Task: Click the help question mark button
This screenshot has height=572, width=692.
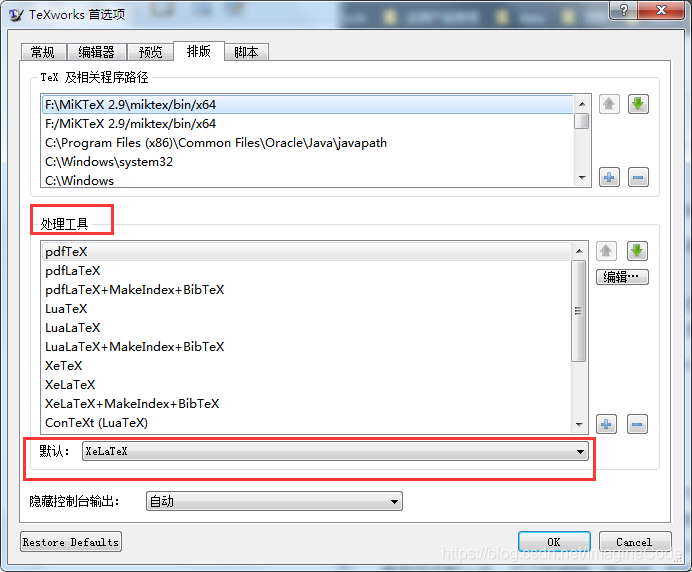Action: 623,10
